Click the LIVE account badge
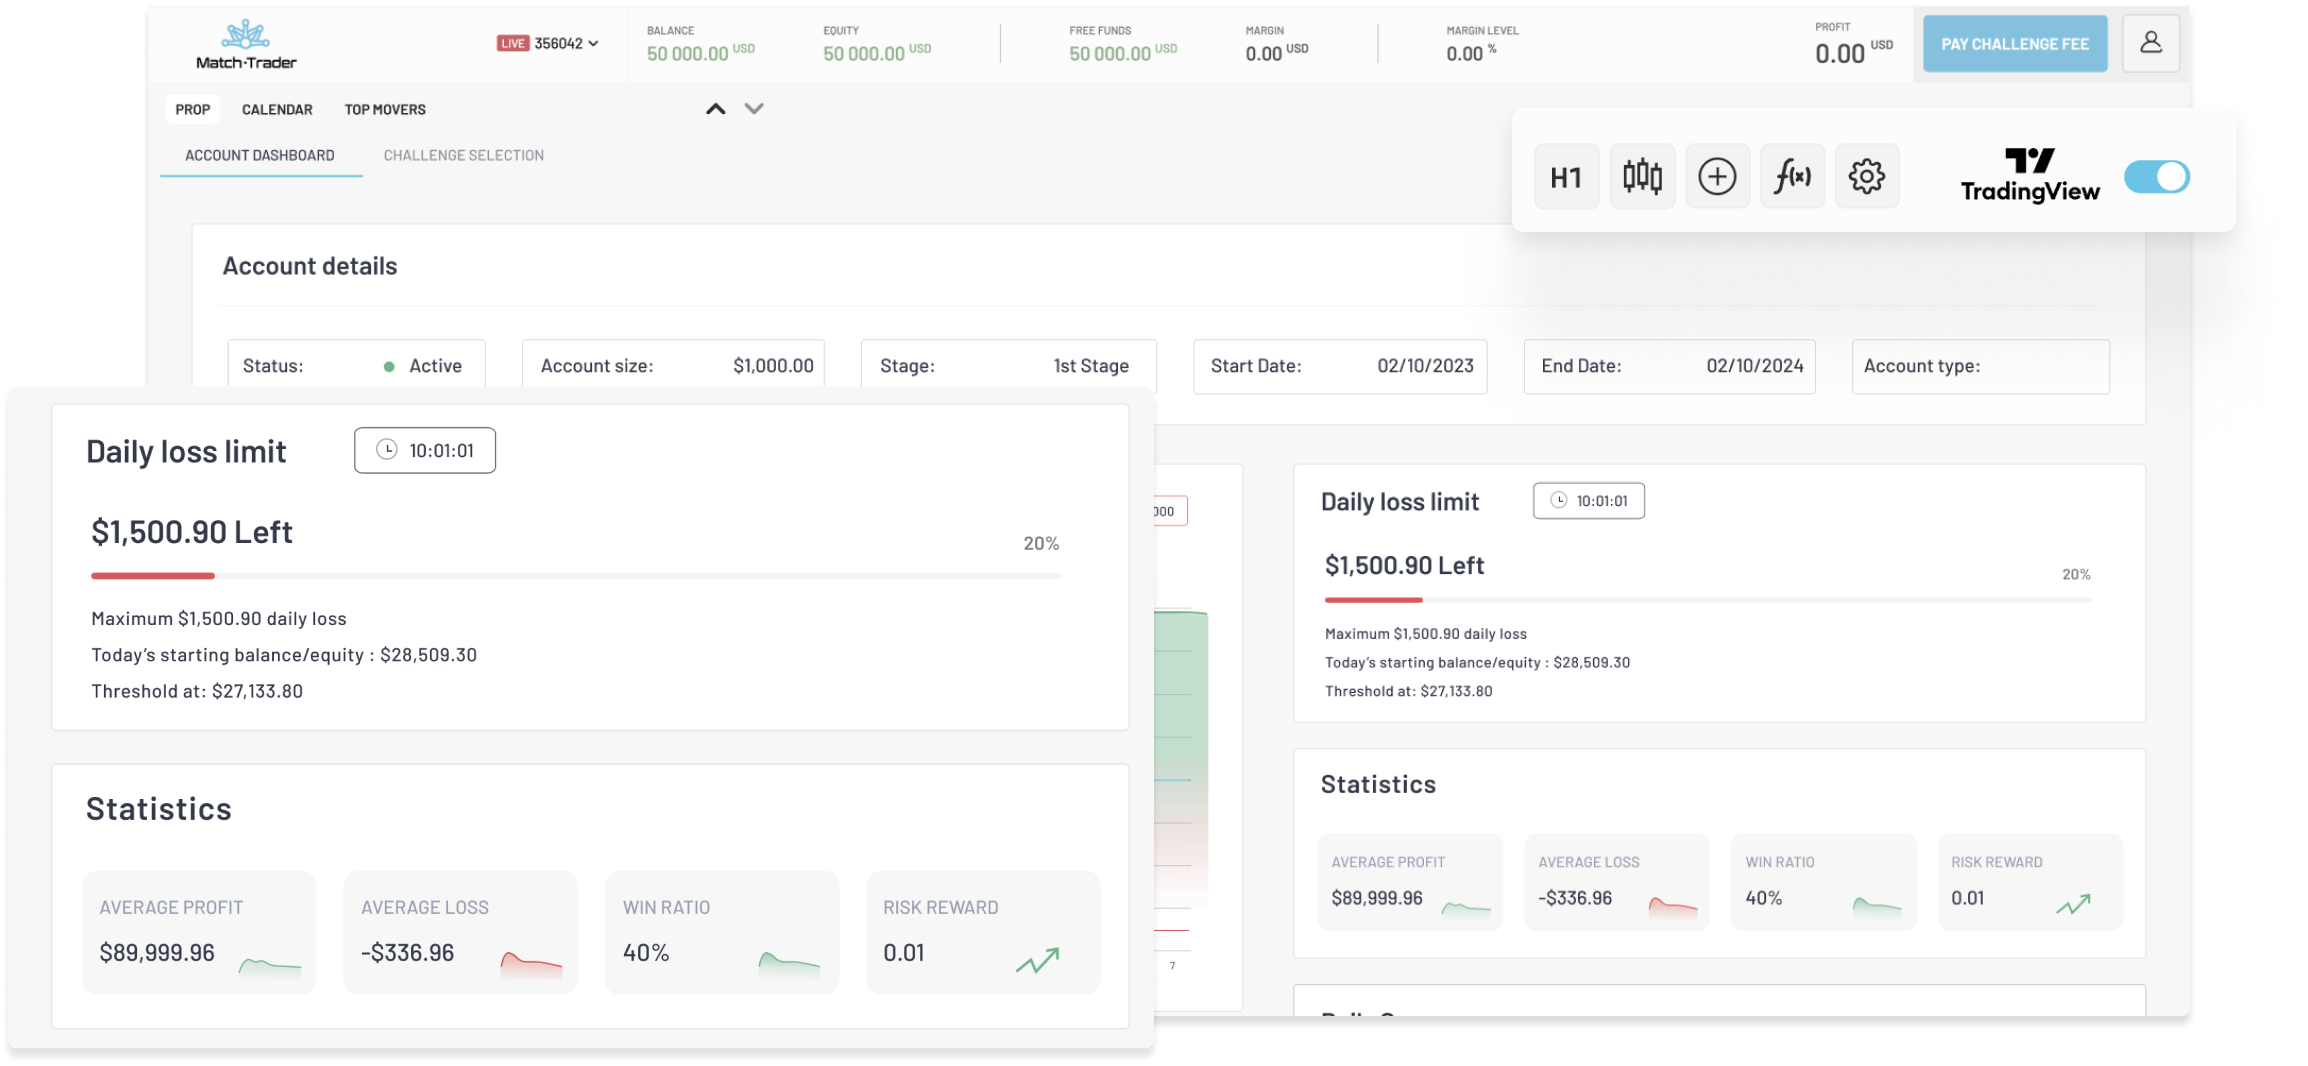Screen dimensions: 2308x1066 513,43
